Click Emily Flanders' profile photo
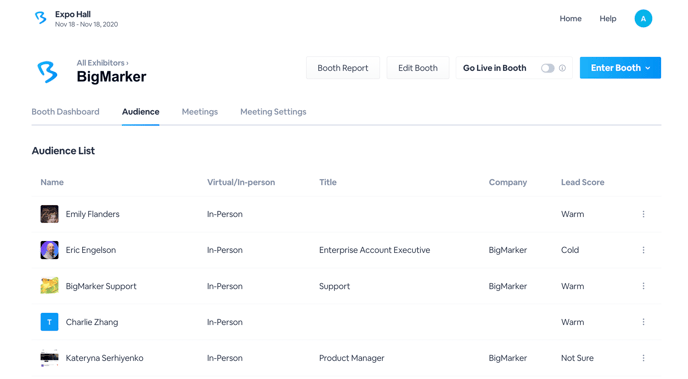This screenshot has width=688, height=379. [50, 214]
